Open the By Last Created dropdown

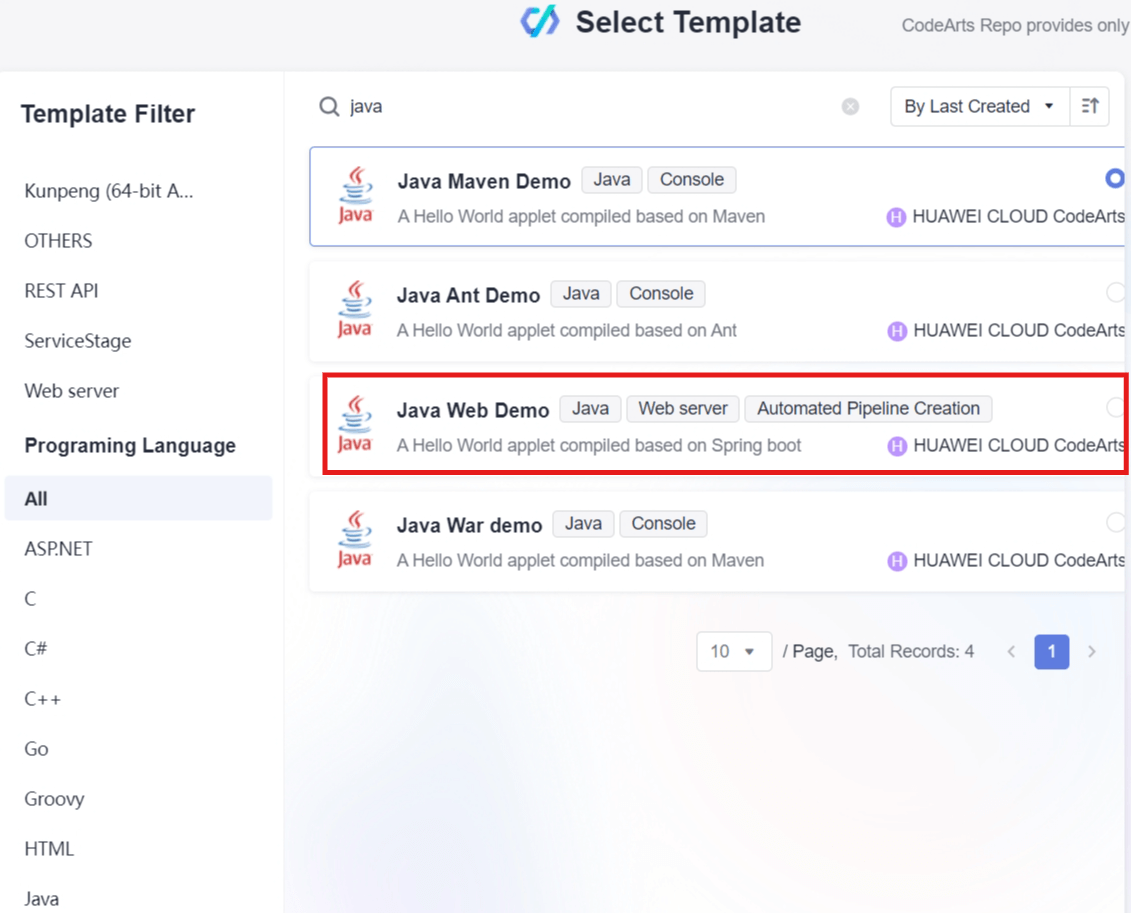979,106
